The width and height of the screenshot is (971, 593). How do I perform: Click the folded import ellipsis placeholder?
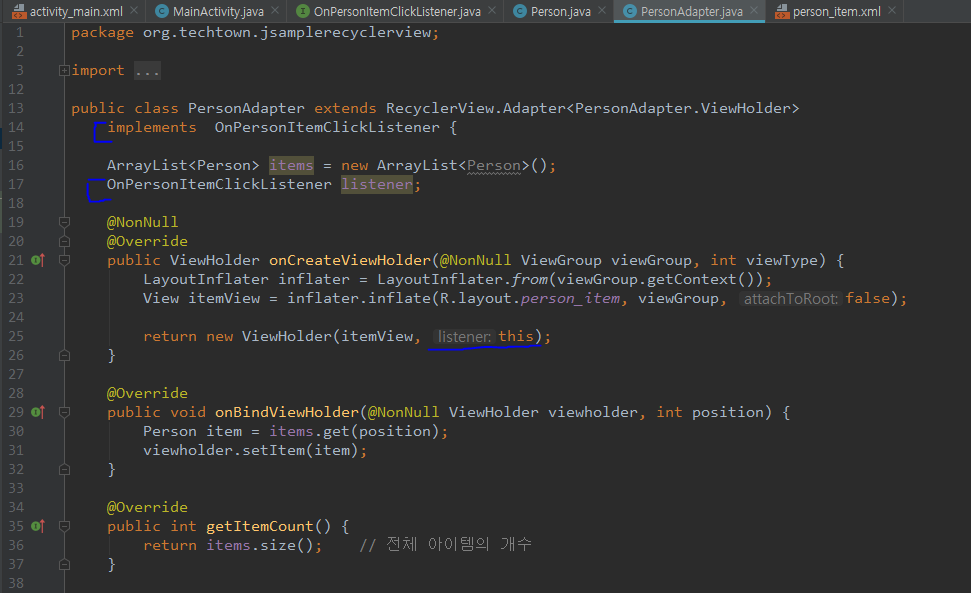pyautogui.click(x=147, y=71)
